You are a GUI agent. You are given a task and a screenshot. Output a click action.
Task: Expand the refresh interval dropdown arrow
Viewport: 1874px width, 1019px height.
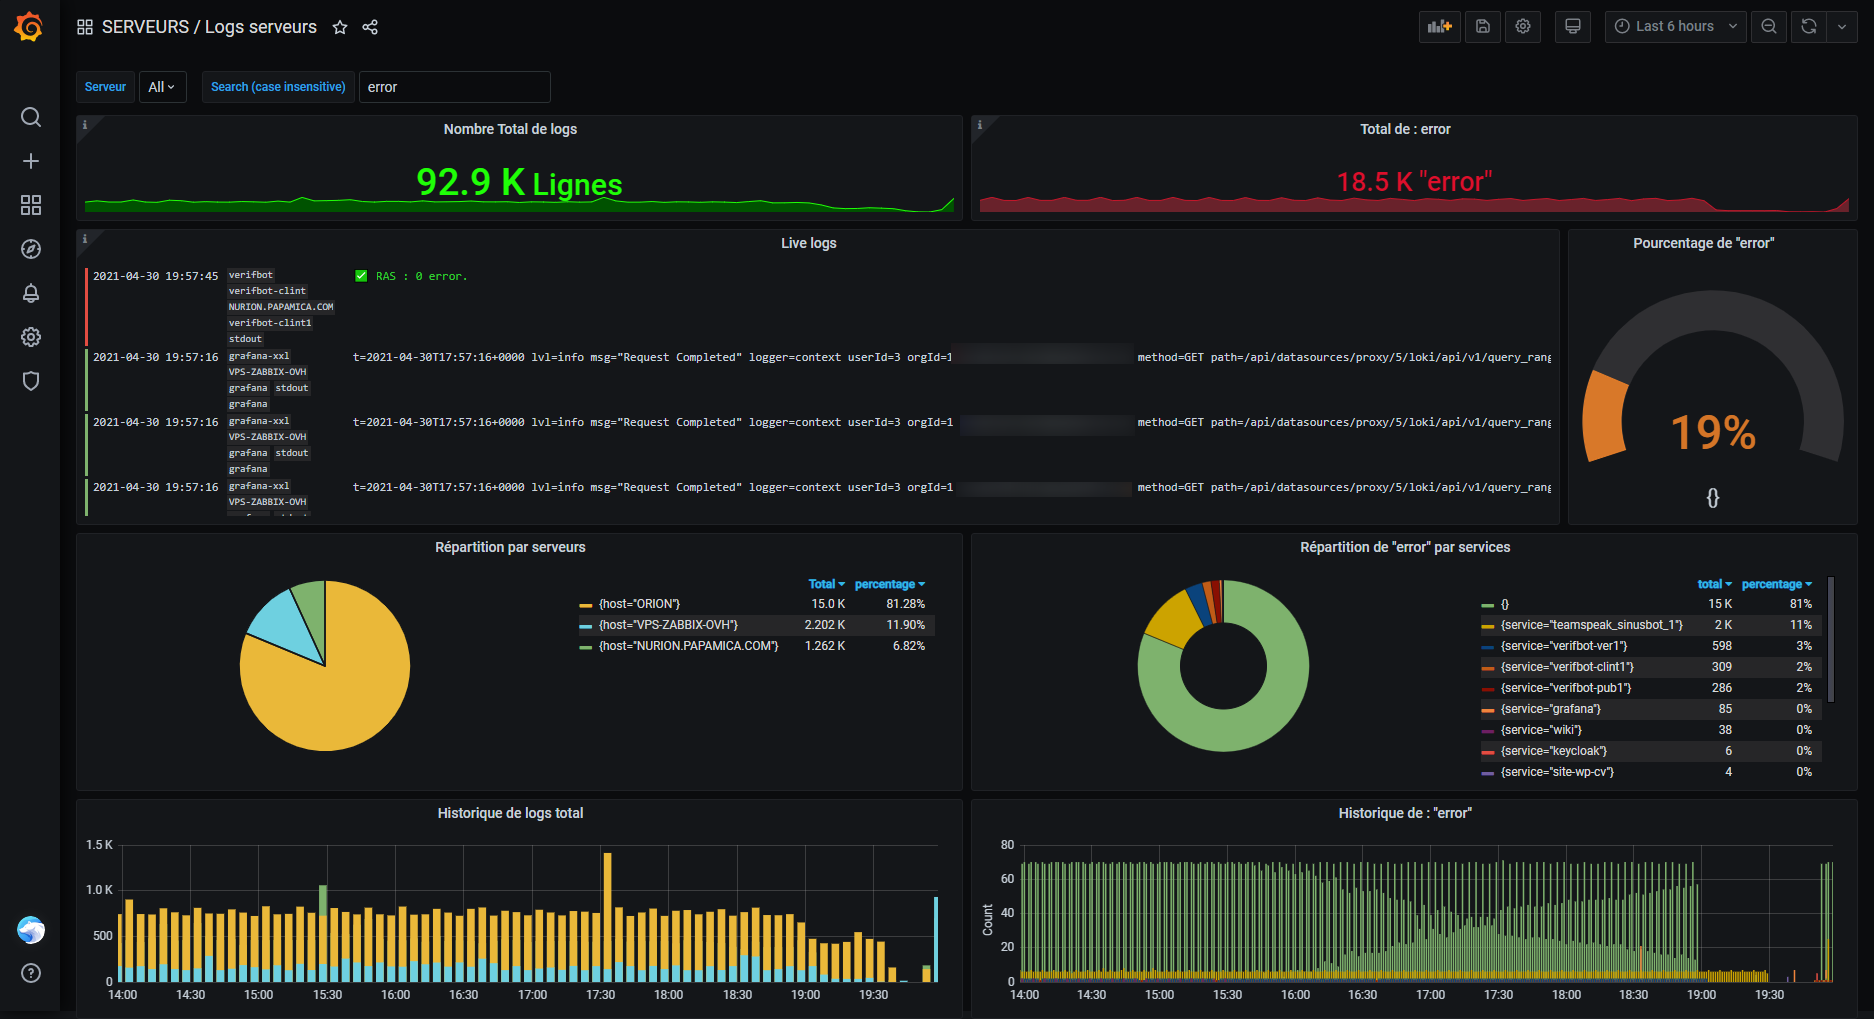click(1842, 27)
